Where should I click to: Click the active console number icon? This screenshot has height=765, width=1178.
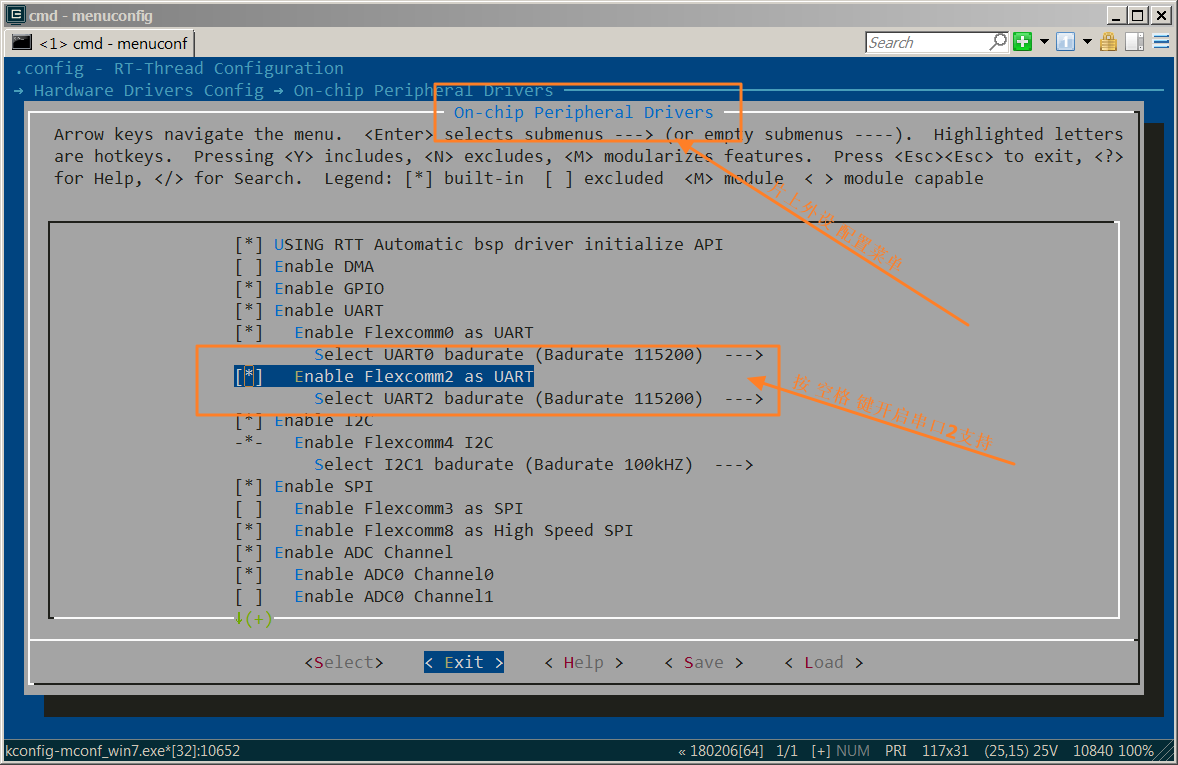click(x=1065, y=42)
